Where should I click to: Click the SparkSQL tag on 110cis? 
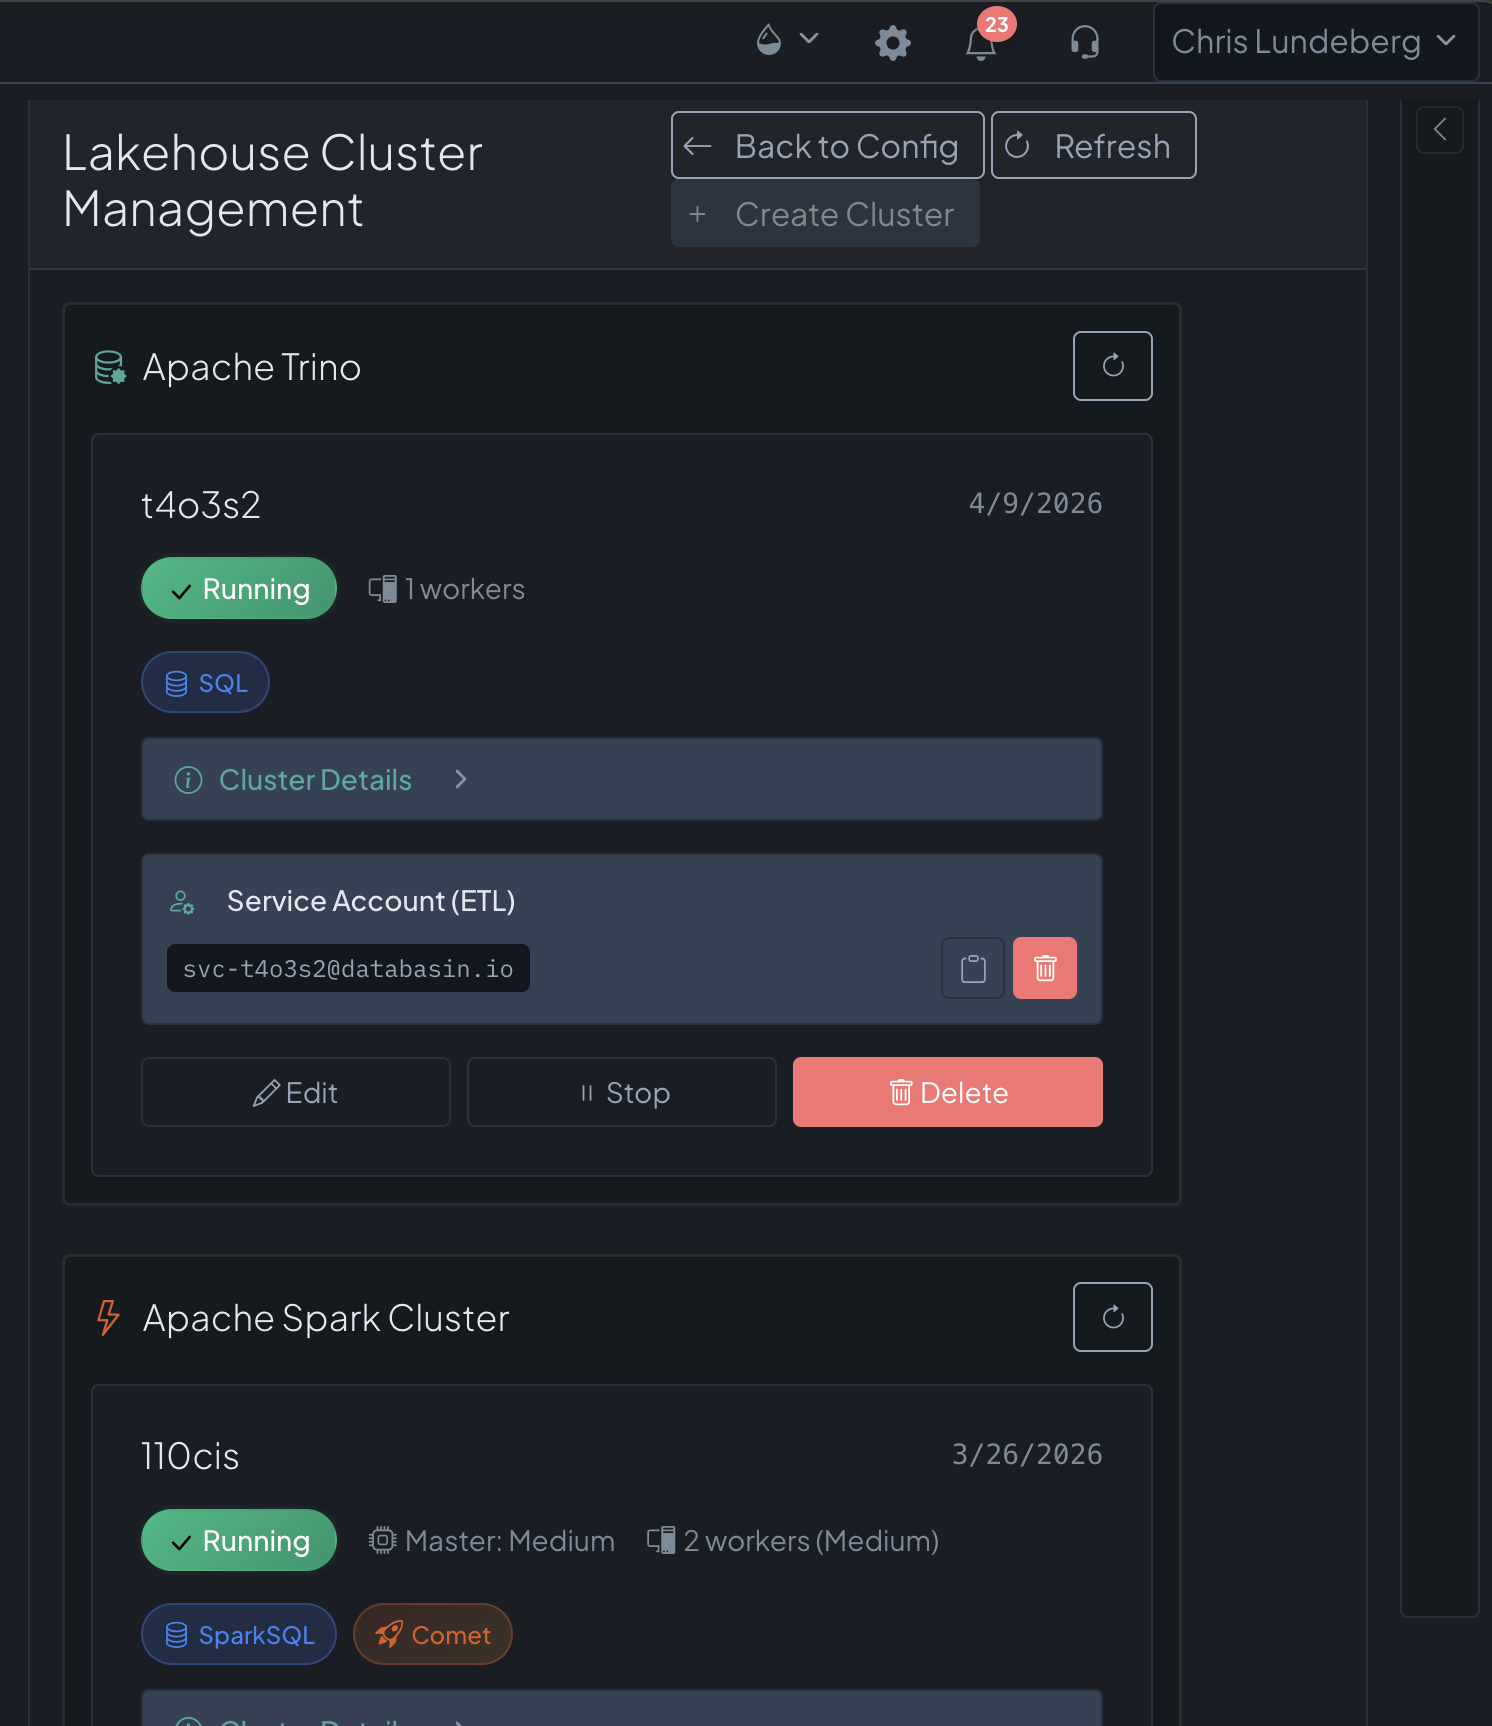click(239, 1634)
